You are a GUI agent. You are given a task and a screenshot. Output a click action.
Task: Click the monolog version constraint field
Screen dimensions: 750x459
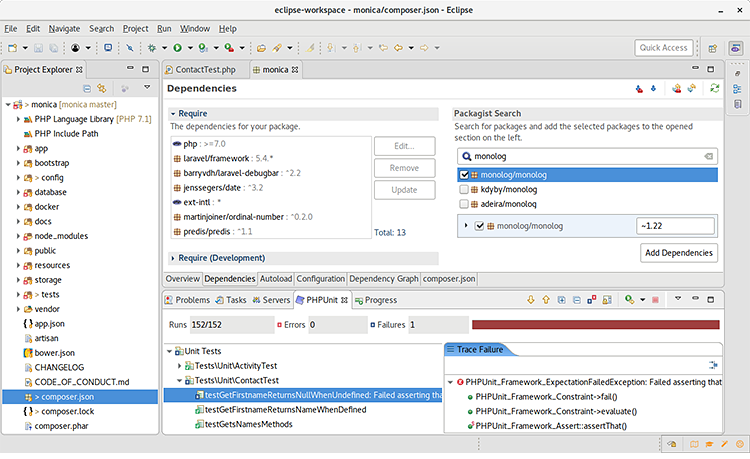click(x=674, y=226)
